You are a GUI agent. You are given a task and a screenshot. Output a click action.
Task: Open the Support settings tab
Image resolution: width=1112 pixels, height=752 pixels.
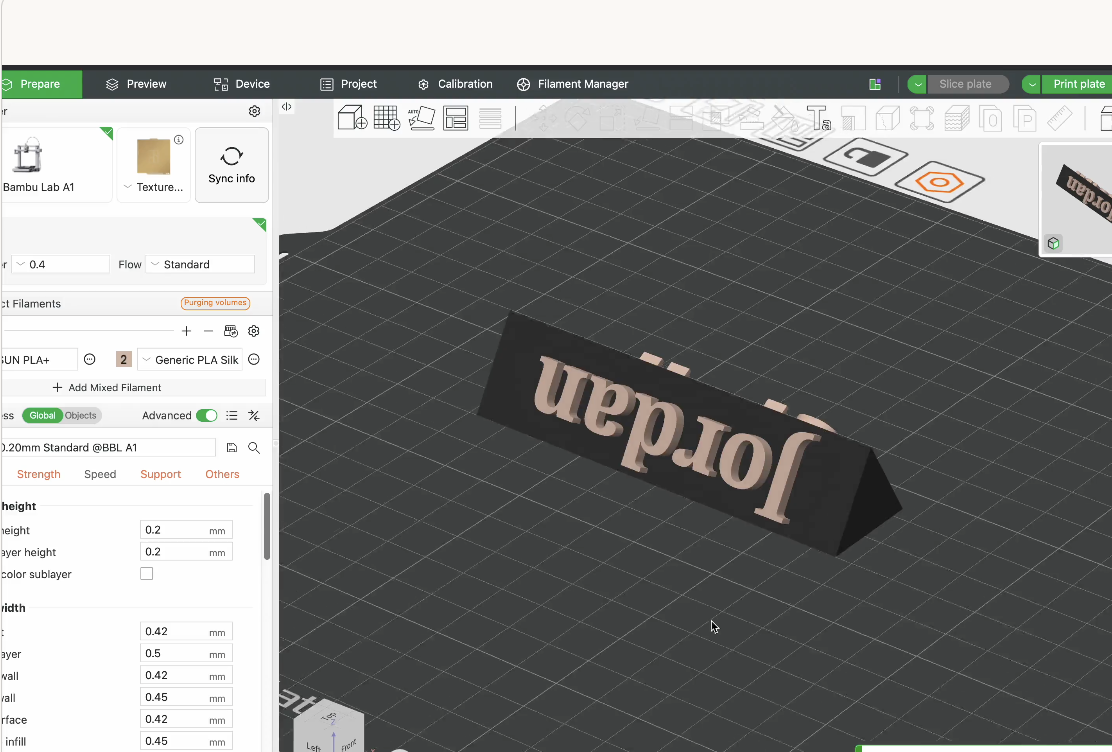click(160, 474)
